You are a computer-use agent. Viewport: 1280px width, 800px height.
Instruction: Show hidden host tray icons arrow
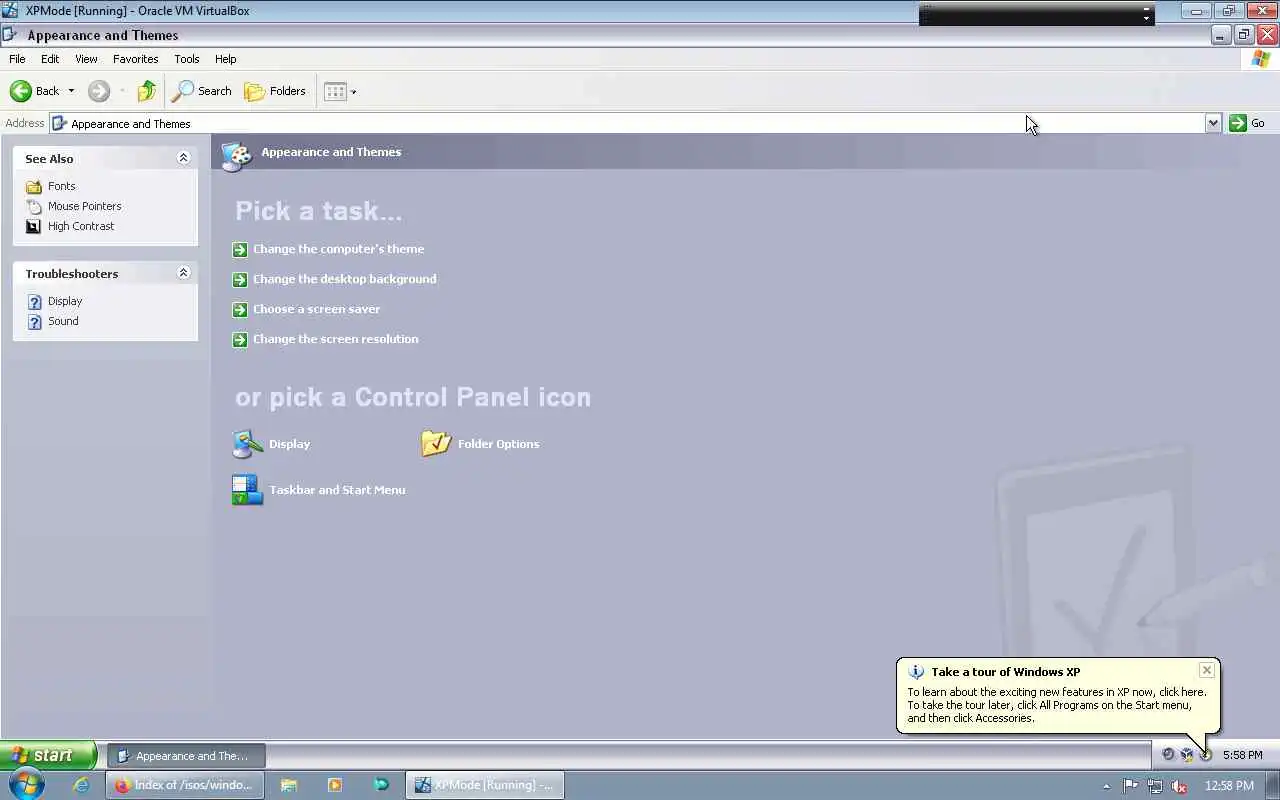click(x=1106, y=786)
